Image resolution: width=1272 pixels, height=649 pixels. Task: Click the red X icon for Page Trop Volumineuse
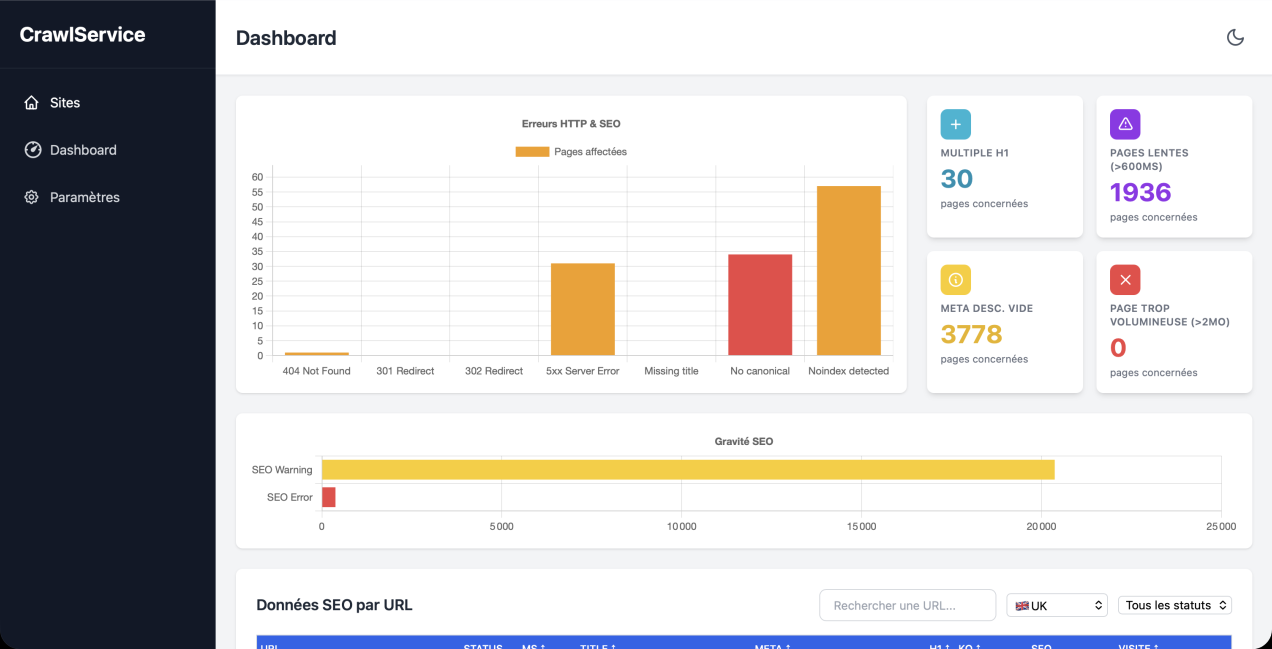[1125, 279]
